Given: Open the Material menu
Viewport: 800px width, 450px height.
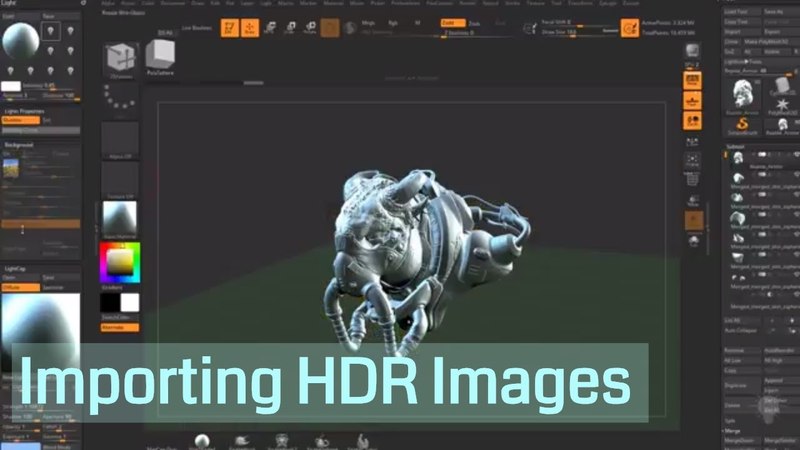Looking at the screenshot, I should pos(333,3).
